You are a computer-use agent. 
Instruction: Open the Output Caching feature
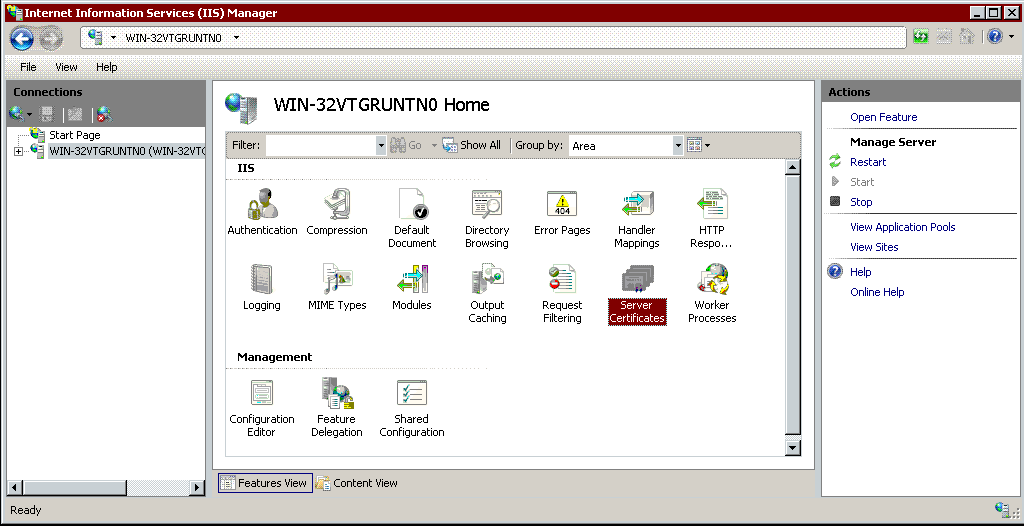(487, 294)
